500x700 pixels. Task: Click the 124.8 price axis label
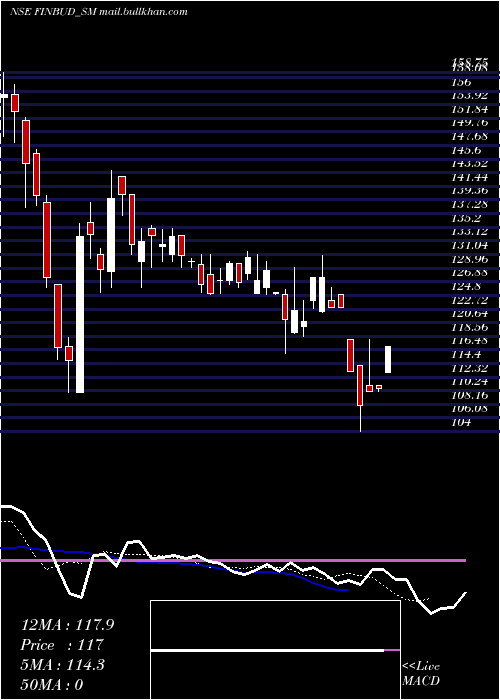point(466,286)
